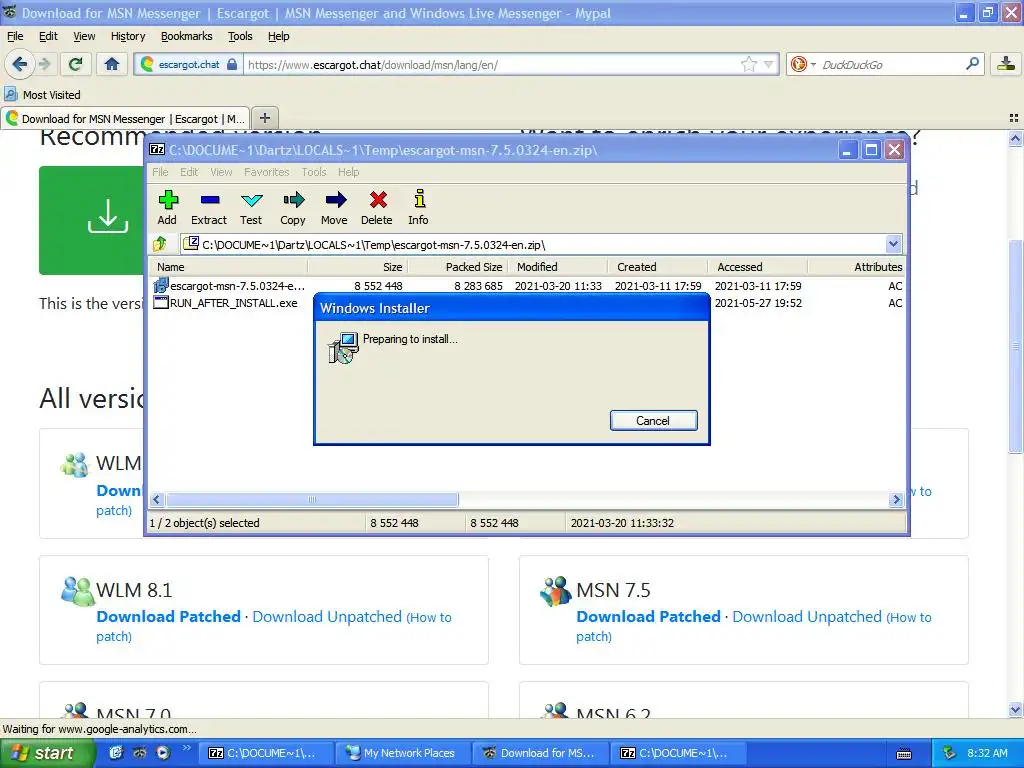The height and width of the screenshot is (768, 1024).
Task: Click the on-screen keyboard tray icon
Action: click(904, 754)
